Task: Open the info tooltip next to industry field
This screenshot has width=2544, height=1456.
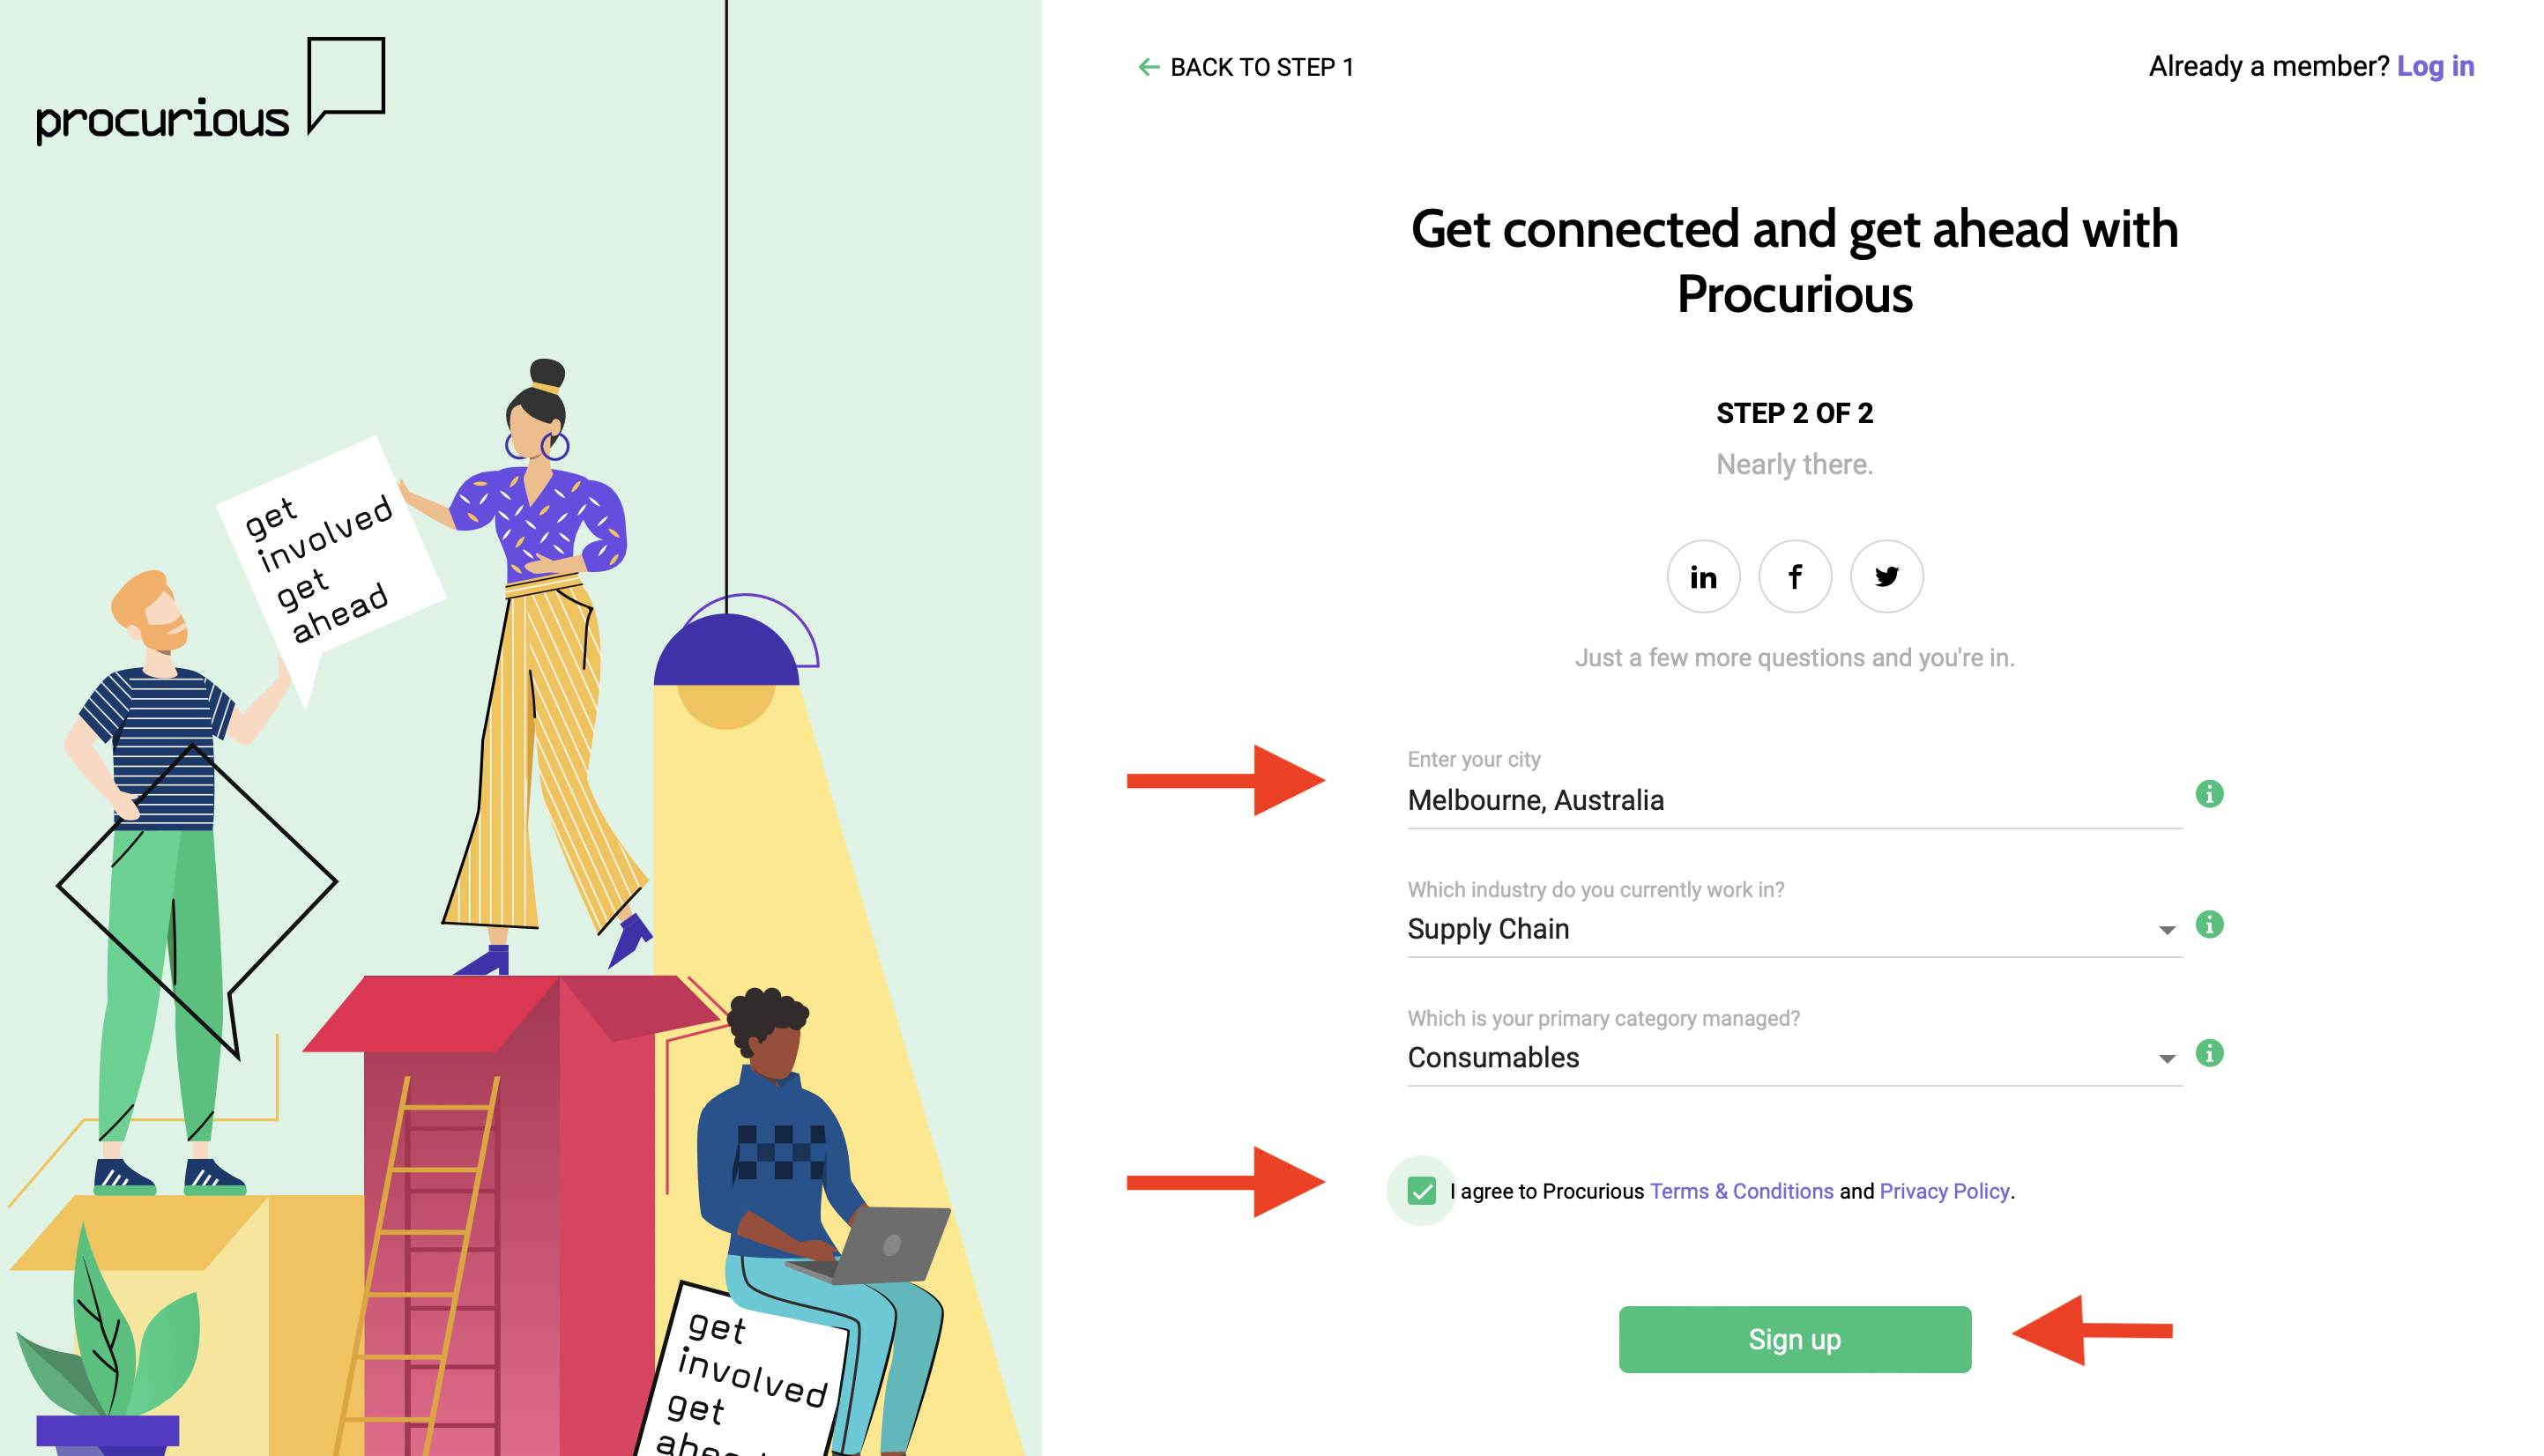Action: [2210, 925]
